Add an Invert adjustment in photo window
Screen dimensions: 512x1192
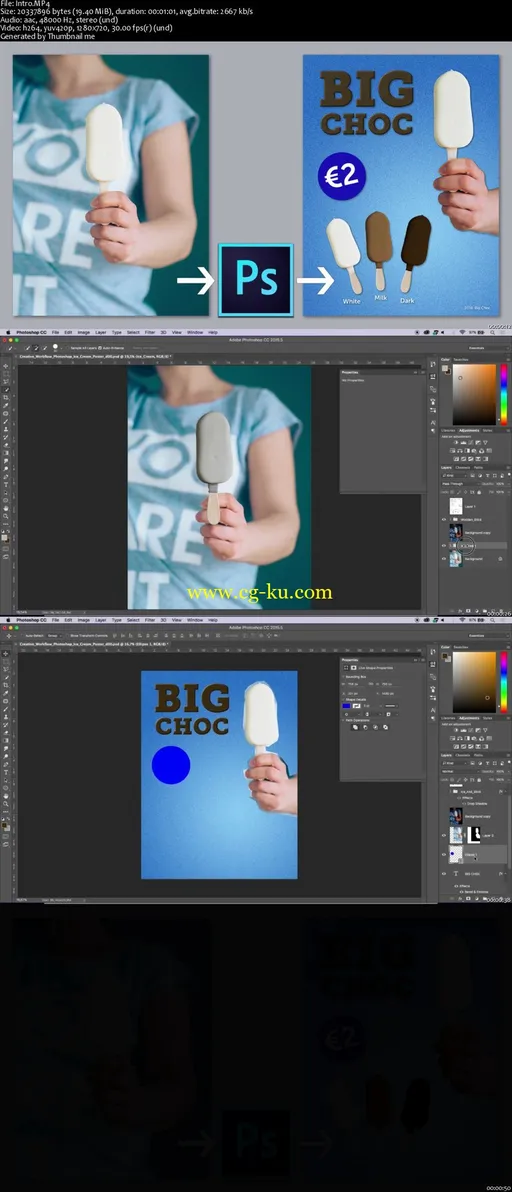pos(456,459)
